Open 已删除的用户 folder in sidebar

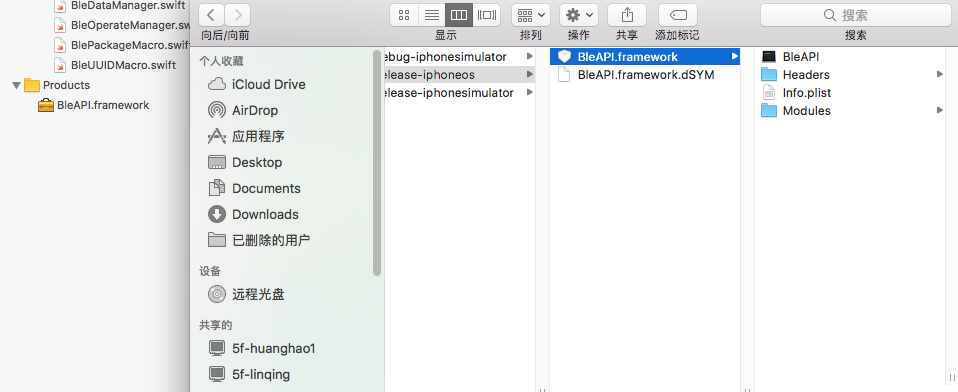pyautogui.click(x=259, y=240)
